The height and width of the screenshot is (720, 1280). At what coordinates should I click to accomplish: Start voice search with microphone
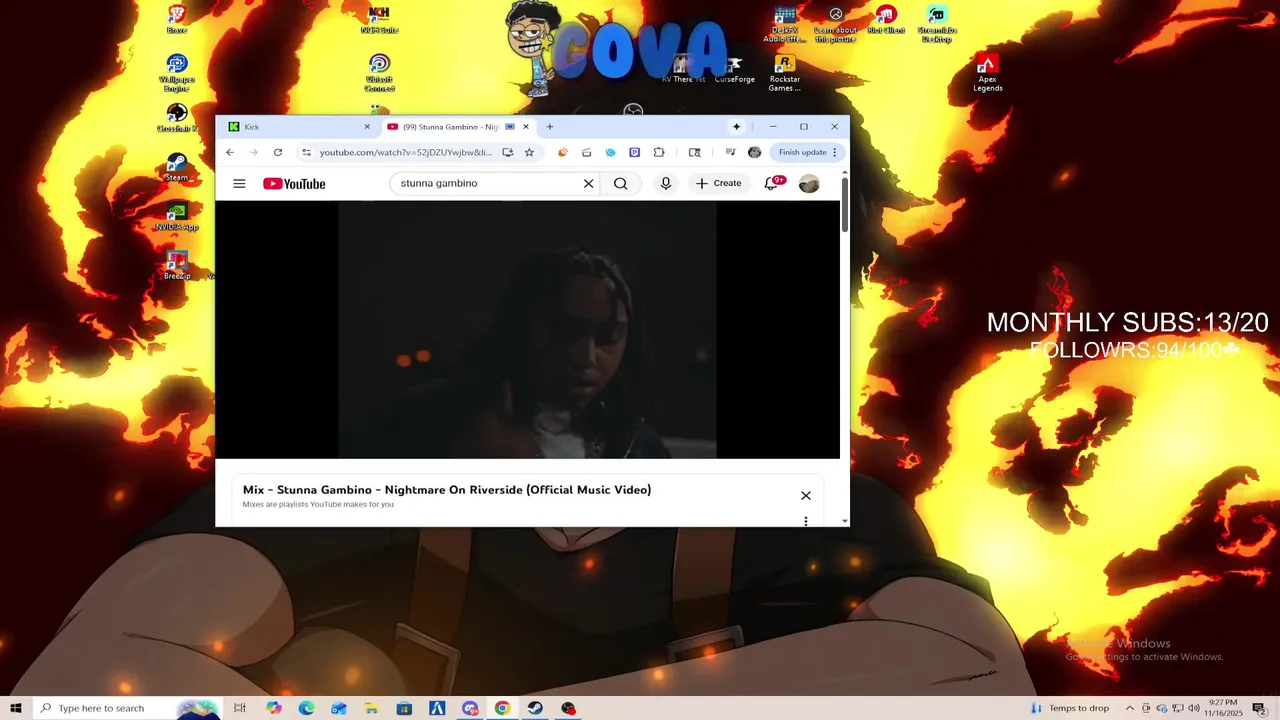click(665, 183)
